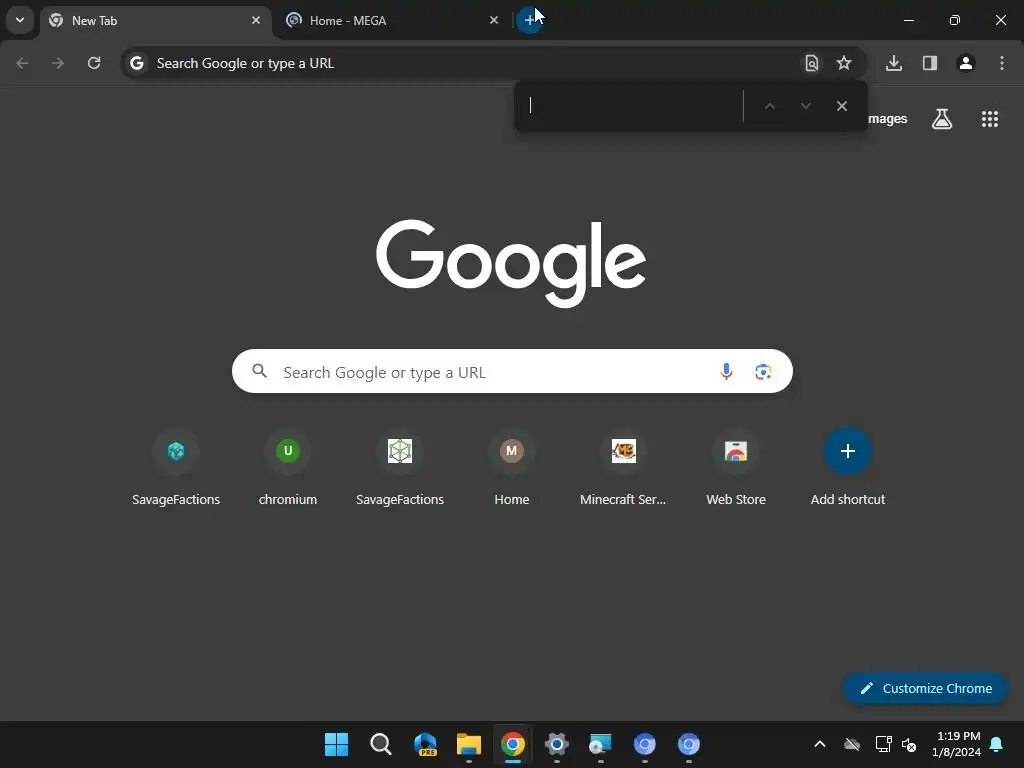Open the first Chromium taskbar icon
This screenshot has width=1024, height=768.
(645, 744)
